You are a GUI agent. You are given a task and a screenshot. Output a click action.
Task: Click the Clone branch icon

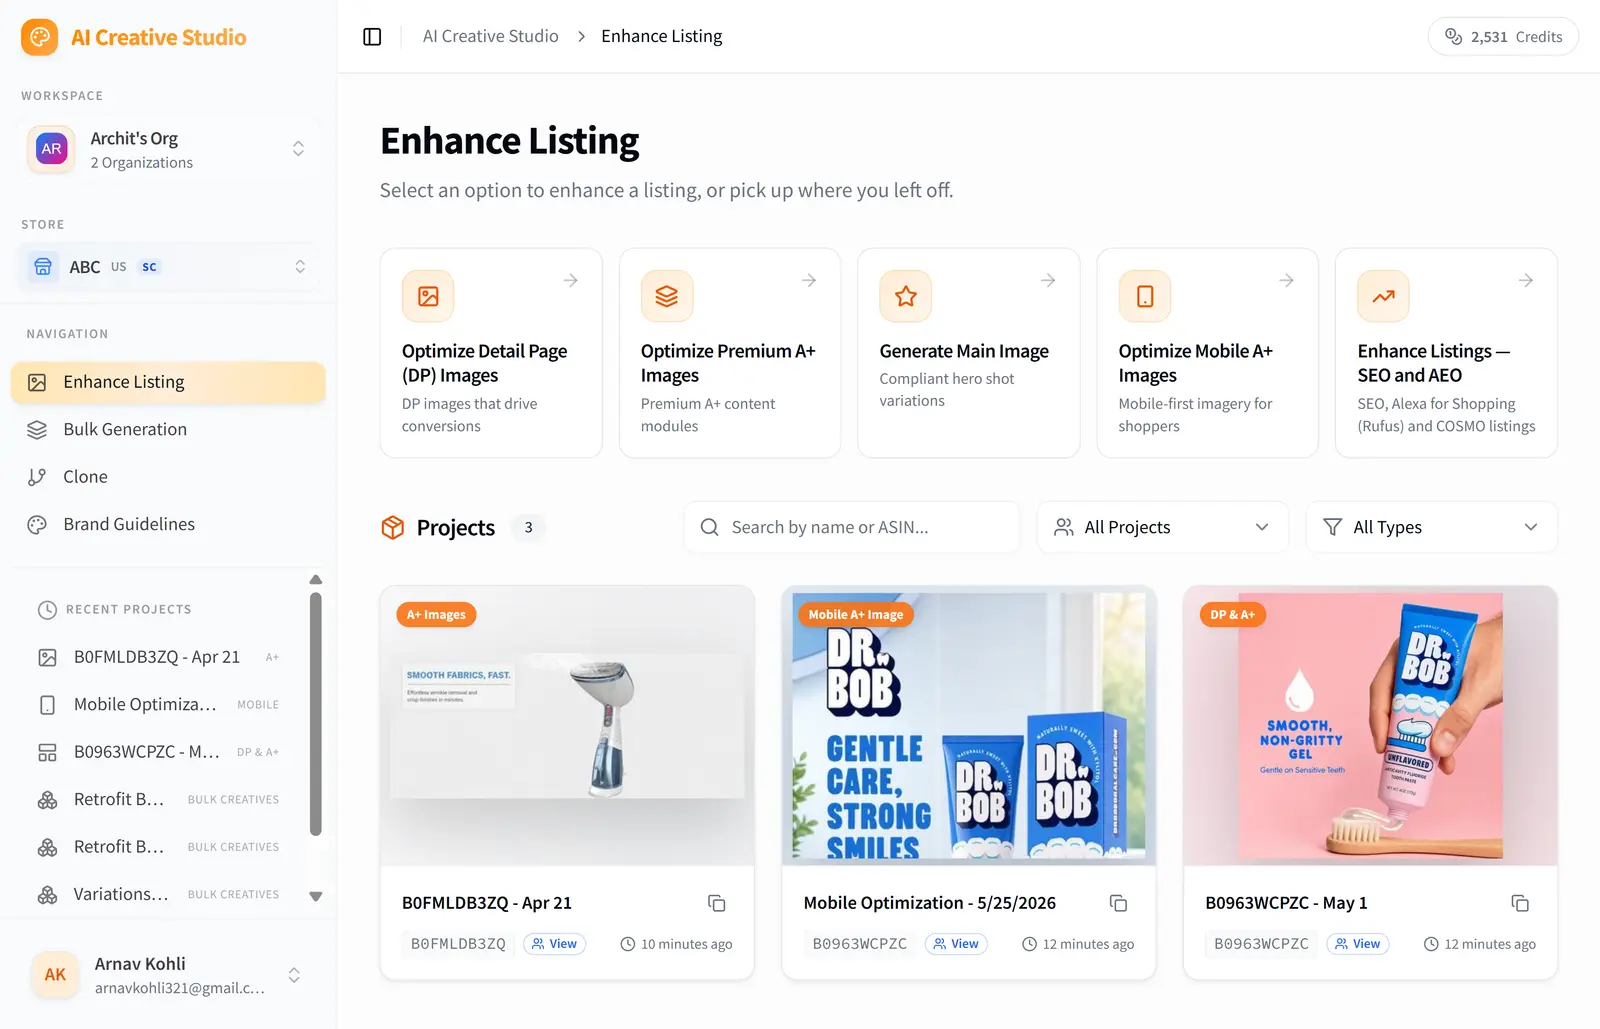(37, 477)
